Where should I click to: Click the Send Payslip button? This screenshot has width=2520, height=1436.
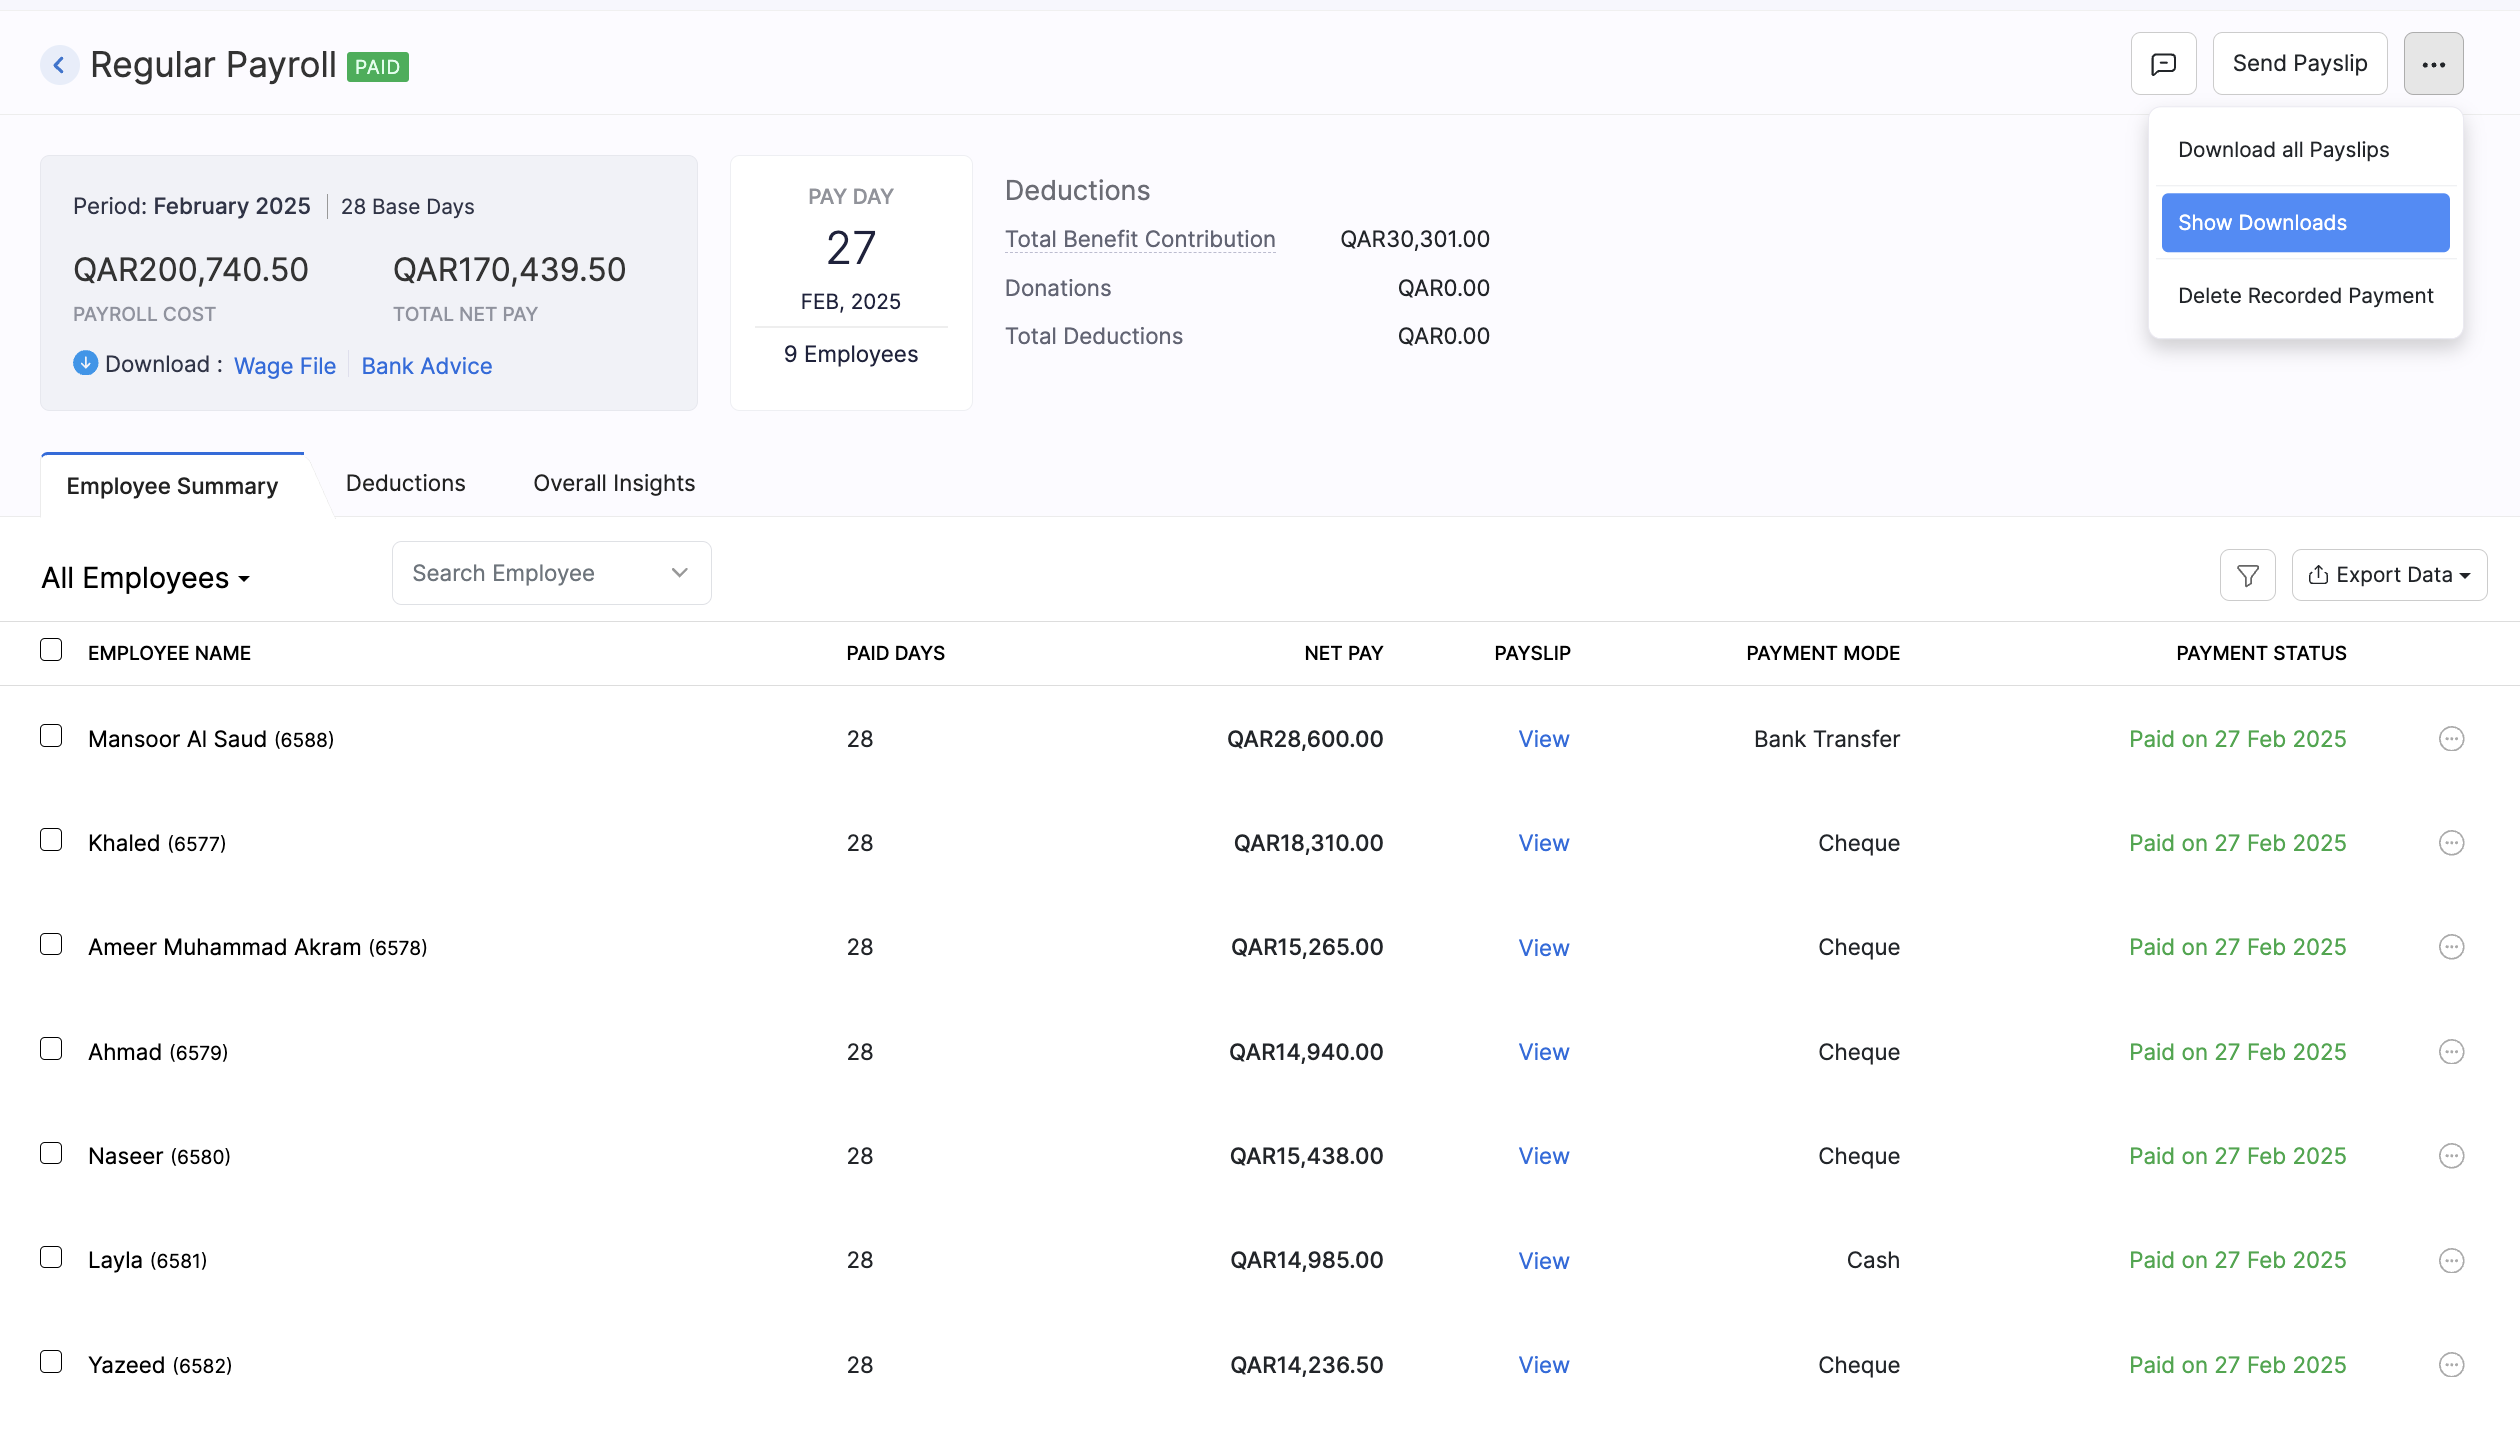pos(2299,62)
